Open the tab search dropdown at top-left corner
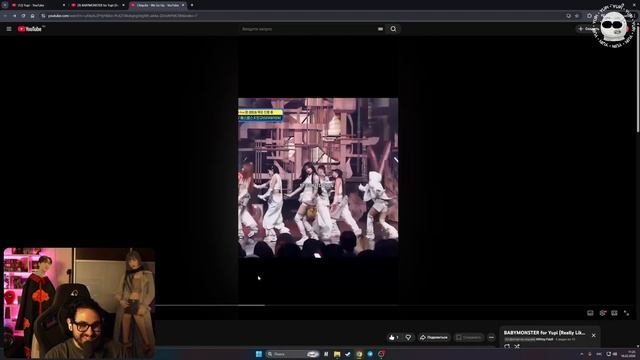The width and height of the screenshot is (640, 360). pyautogui.click(x=5, y=5)
